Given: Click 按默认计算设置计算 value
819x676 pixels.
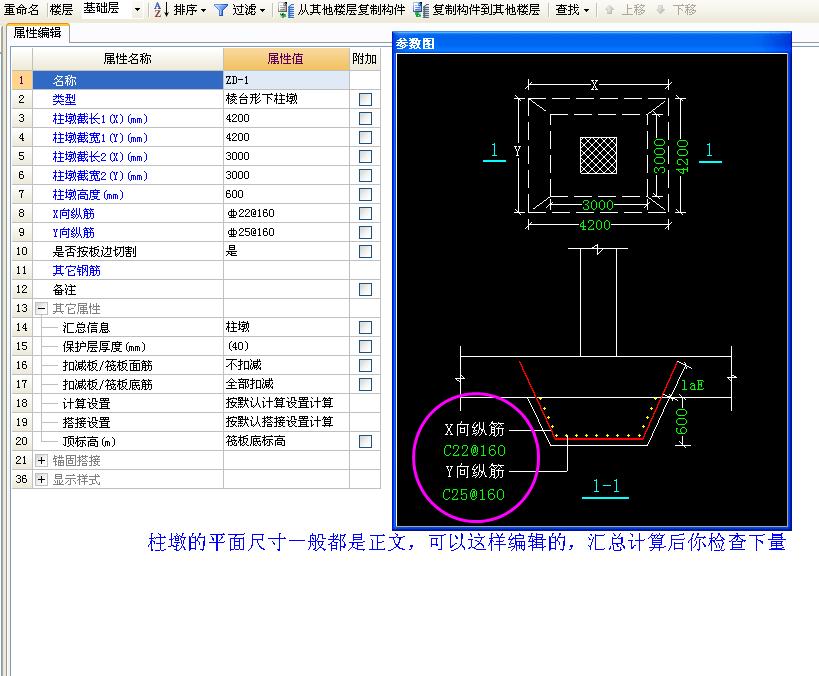Looking at the screenshot, I should (286, 403).
